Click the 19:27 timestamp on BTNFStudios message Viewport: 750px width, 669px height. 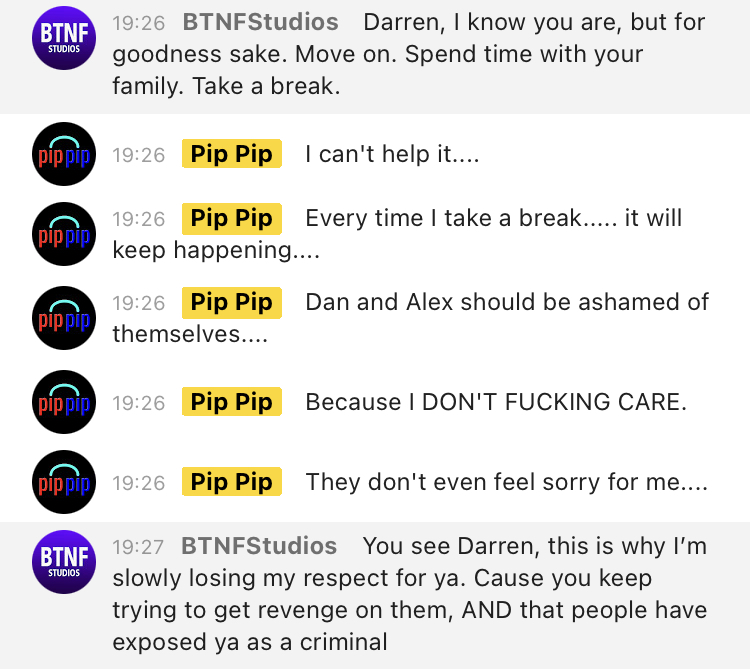click(x=138, y=547)
